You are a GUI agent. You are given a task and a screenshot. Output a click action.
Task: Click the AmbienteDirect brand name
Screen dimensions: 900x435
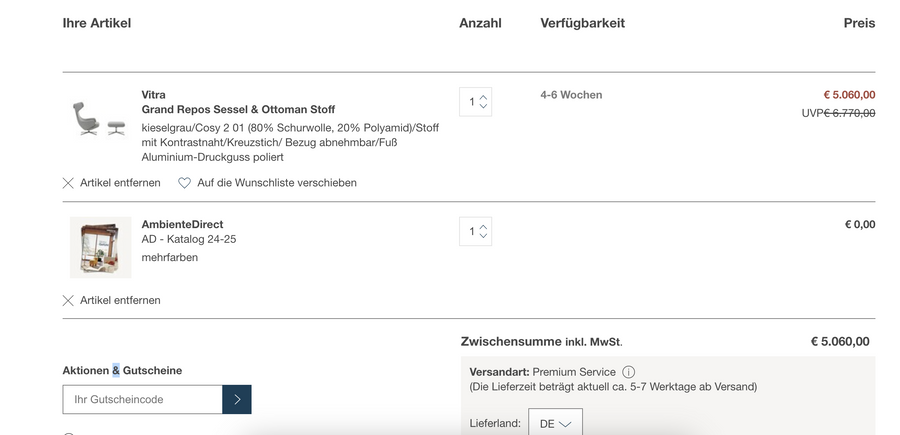182,224
